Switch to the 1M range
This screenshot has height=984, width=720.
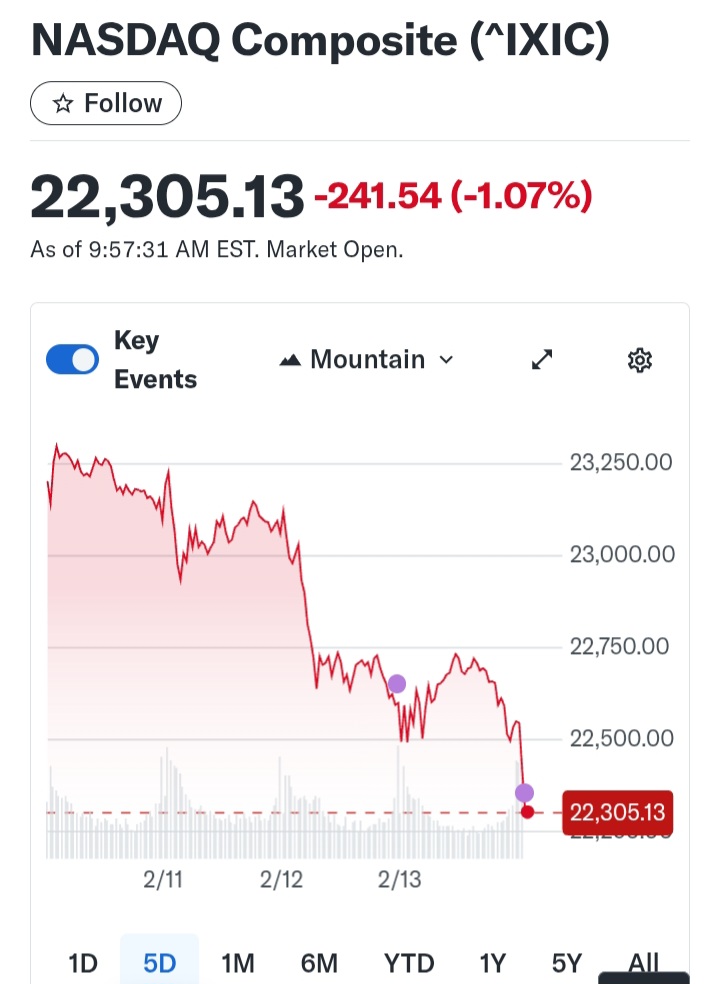[x=237, y=964]
